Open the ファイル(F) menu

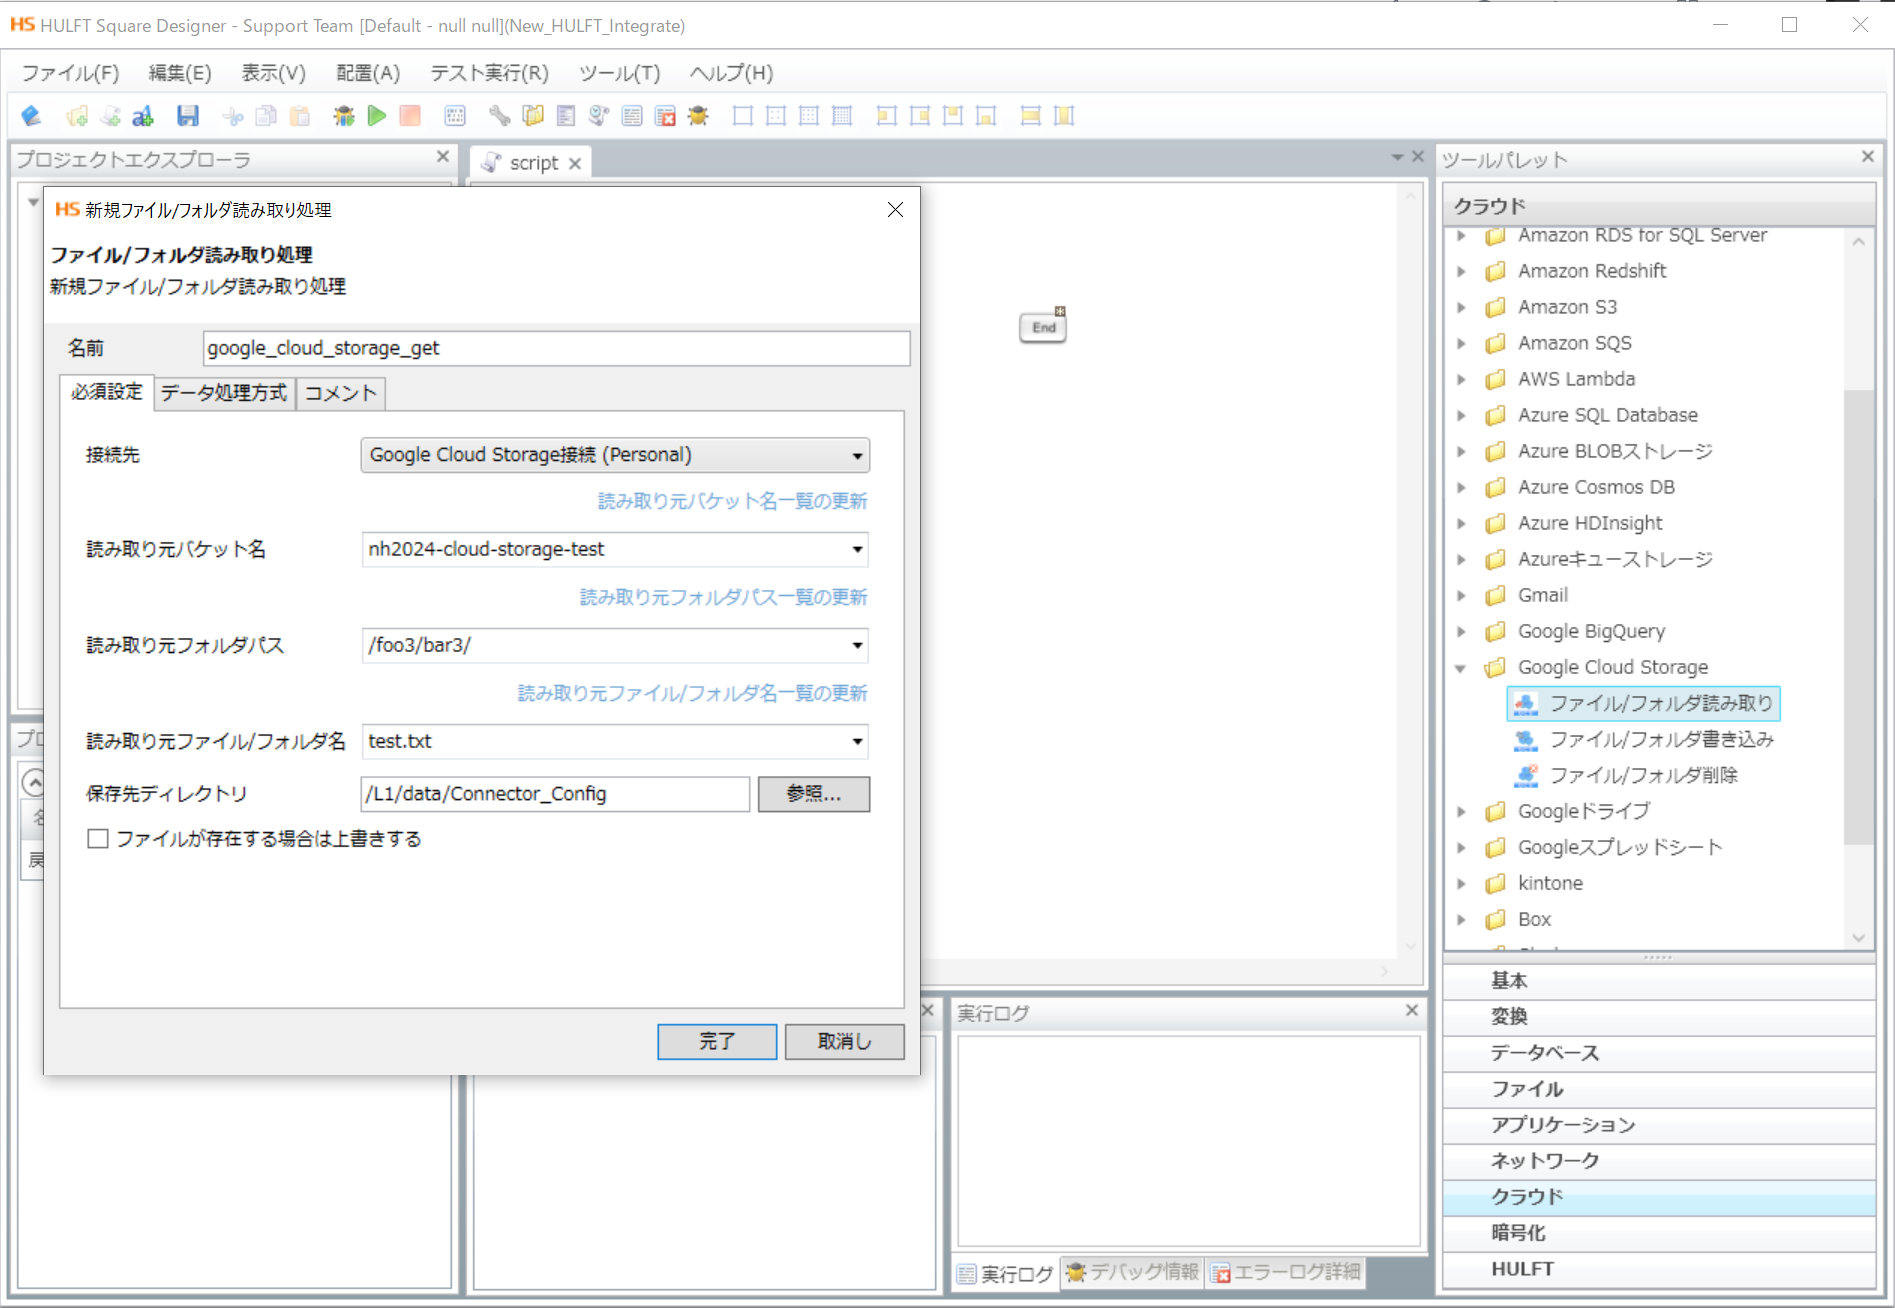(70, 73)
